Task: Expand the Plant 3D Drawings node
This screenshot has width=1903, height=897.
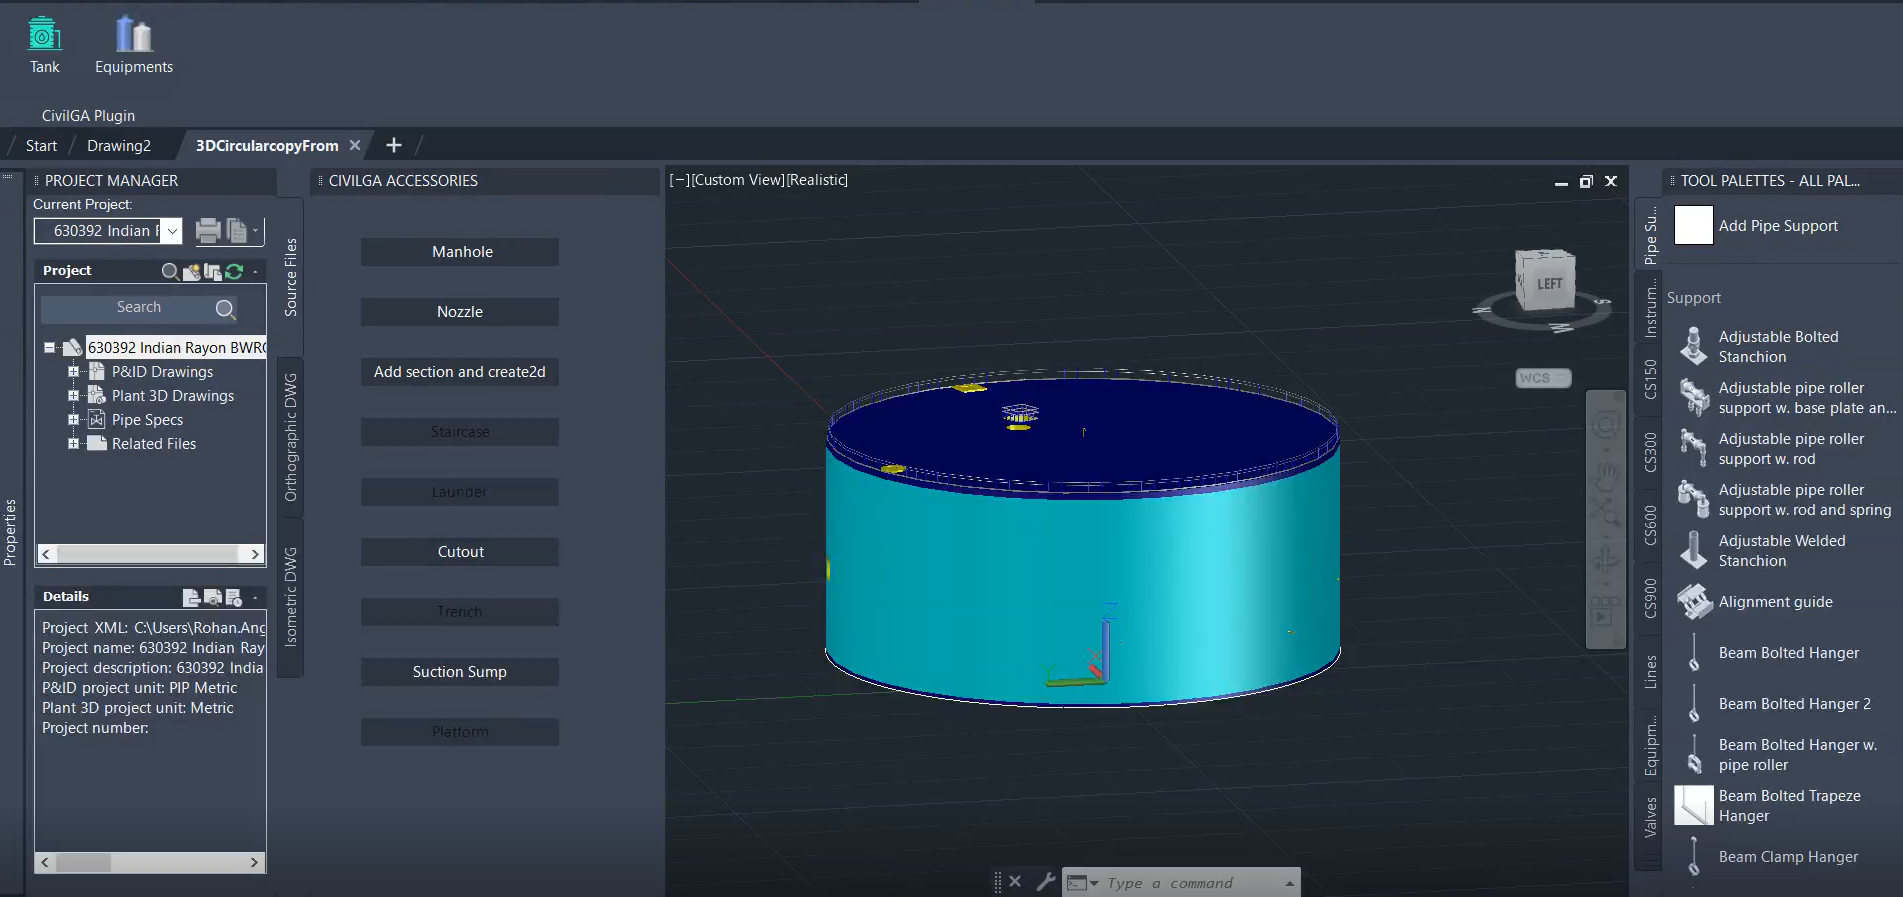Action: 73,396
